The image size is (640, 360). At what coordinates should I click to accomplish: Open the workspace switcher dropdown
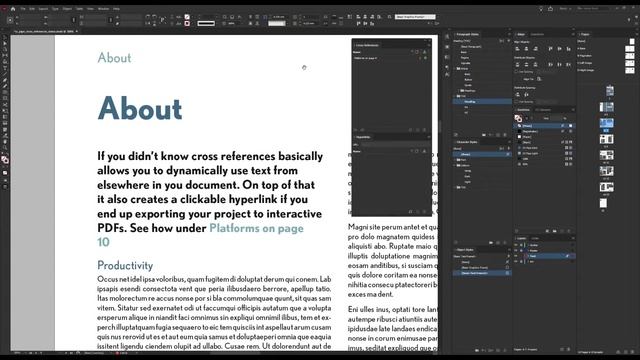(566, 9)
